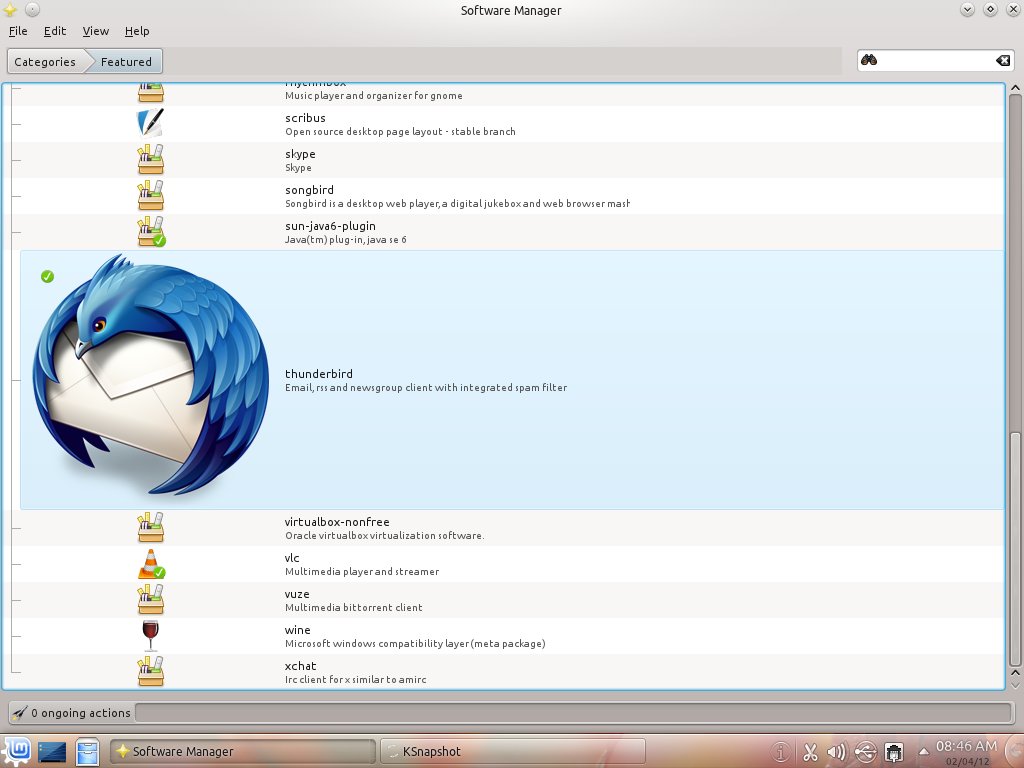The height and width of the screenshot is (768, 1024).
Task: Click the show desktop taskbar icon
Action: (x=52, y=752)
